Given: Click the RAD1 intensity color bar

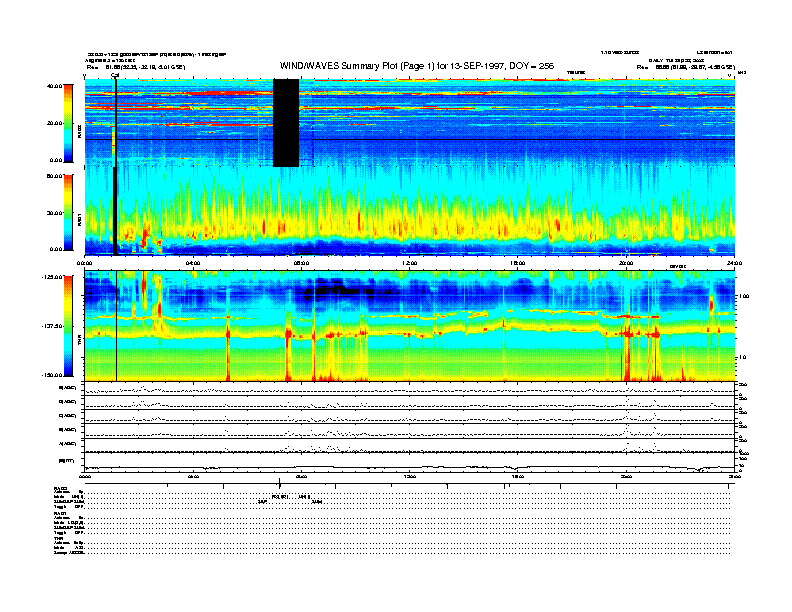Looking at the screenshot, I should pos(68,213).
